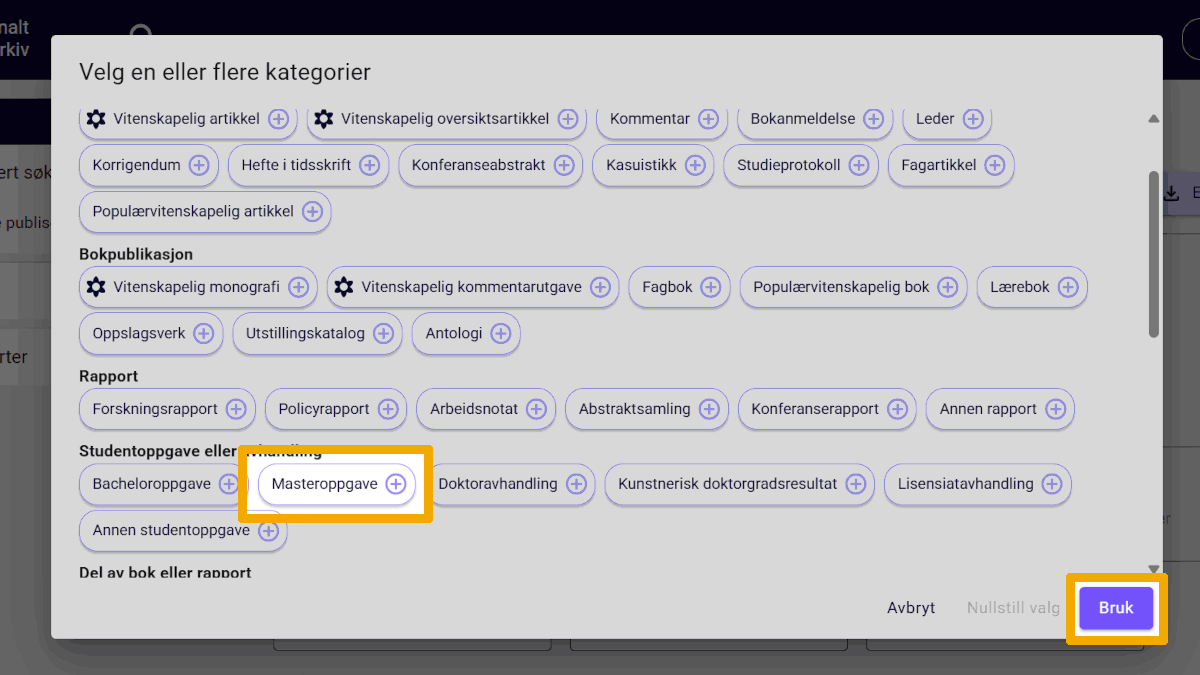Viewport: 1200px width, 675px height.
Task: Click the scrollbar down arrow
Action: tap(1154, 568)
